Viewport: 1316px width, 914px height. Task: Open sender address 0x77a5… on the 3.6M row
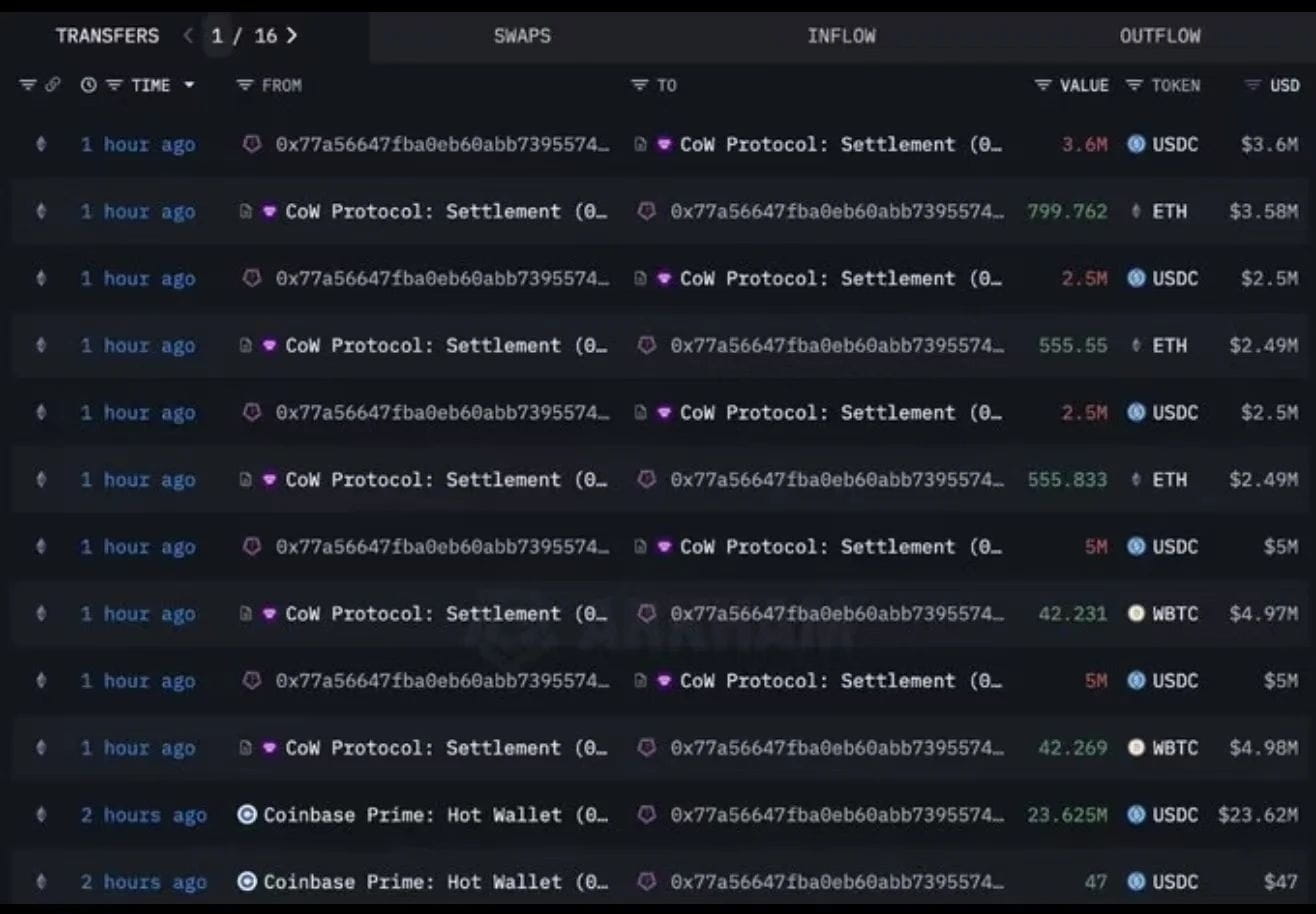click(x=442, y=144)
